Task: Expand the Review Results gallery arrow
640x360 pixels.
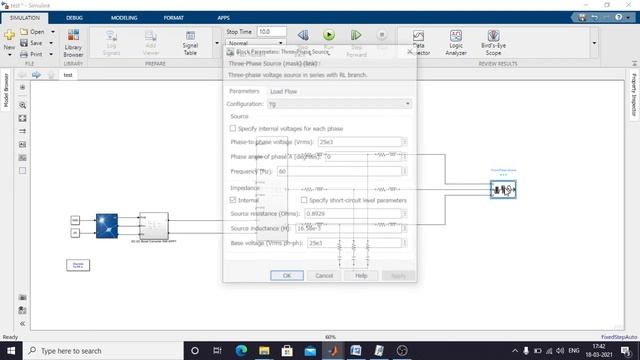Action: tap(594, 43)
